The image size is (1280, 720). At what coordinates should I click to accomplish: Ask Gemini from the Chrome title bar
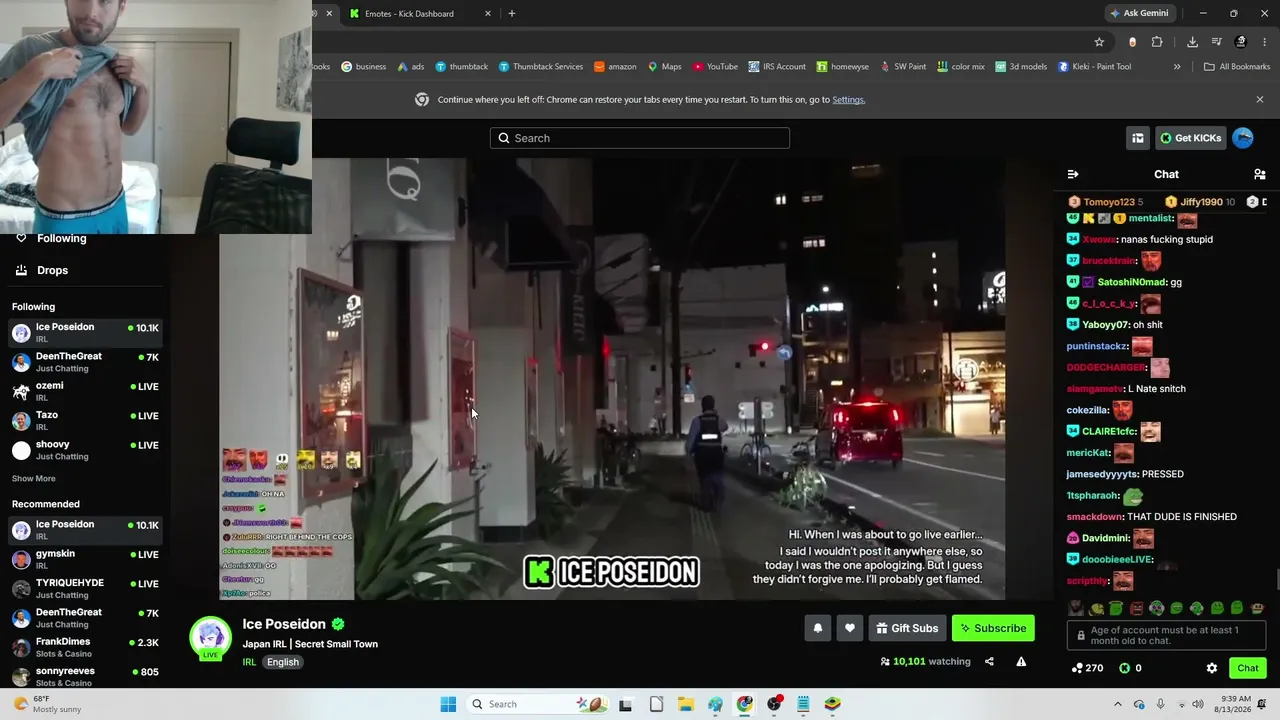(1139, 13)
